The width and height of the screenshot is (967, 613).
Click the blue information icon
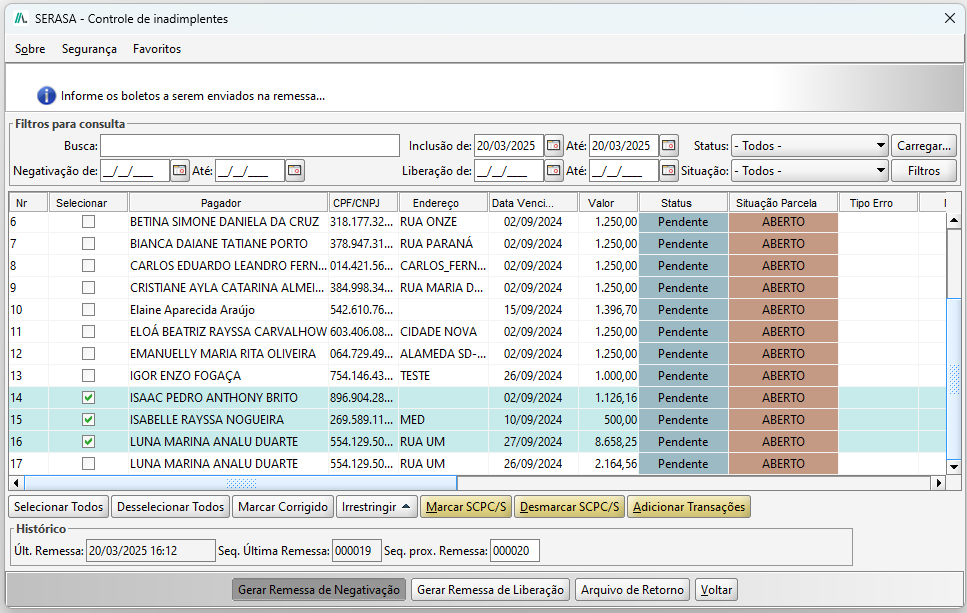click(46, 96)
